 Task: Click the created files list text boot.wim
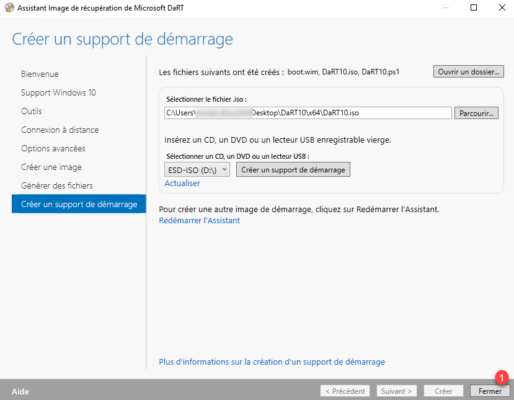303,72
